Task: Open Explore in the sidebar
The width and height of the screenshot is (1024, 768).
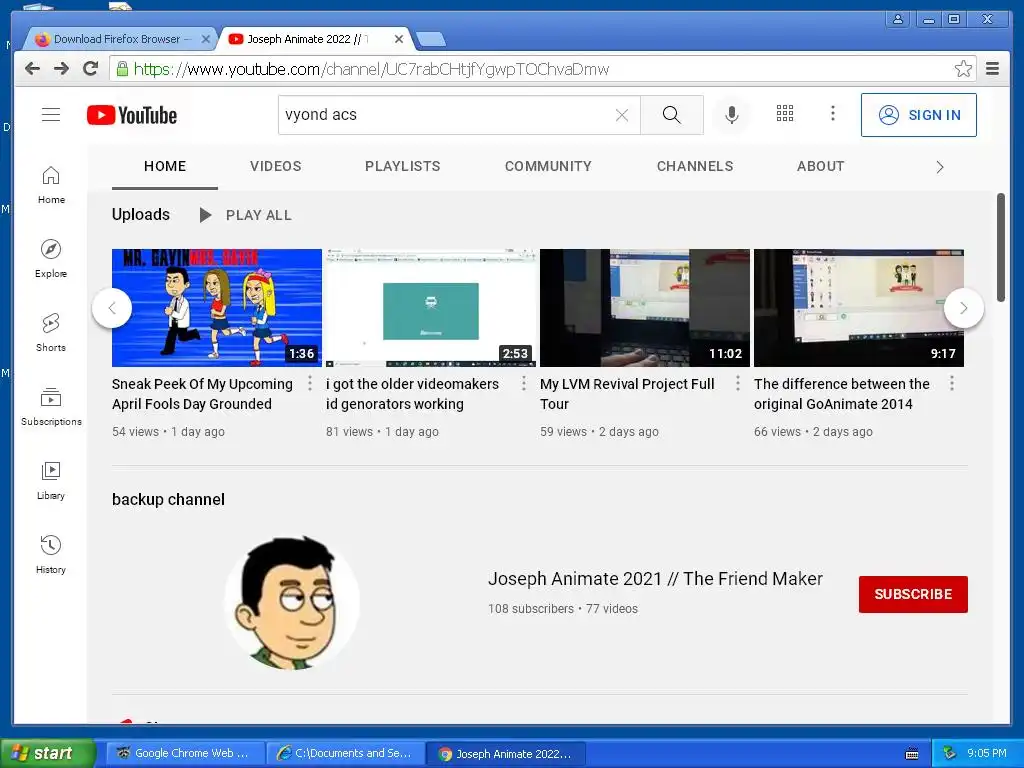Action: tap(51, 259)
